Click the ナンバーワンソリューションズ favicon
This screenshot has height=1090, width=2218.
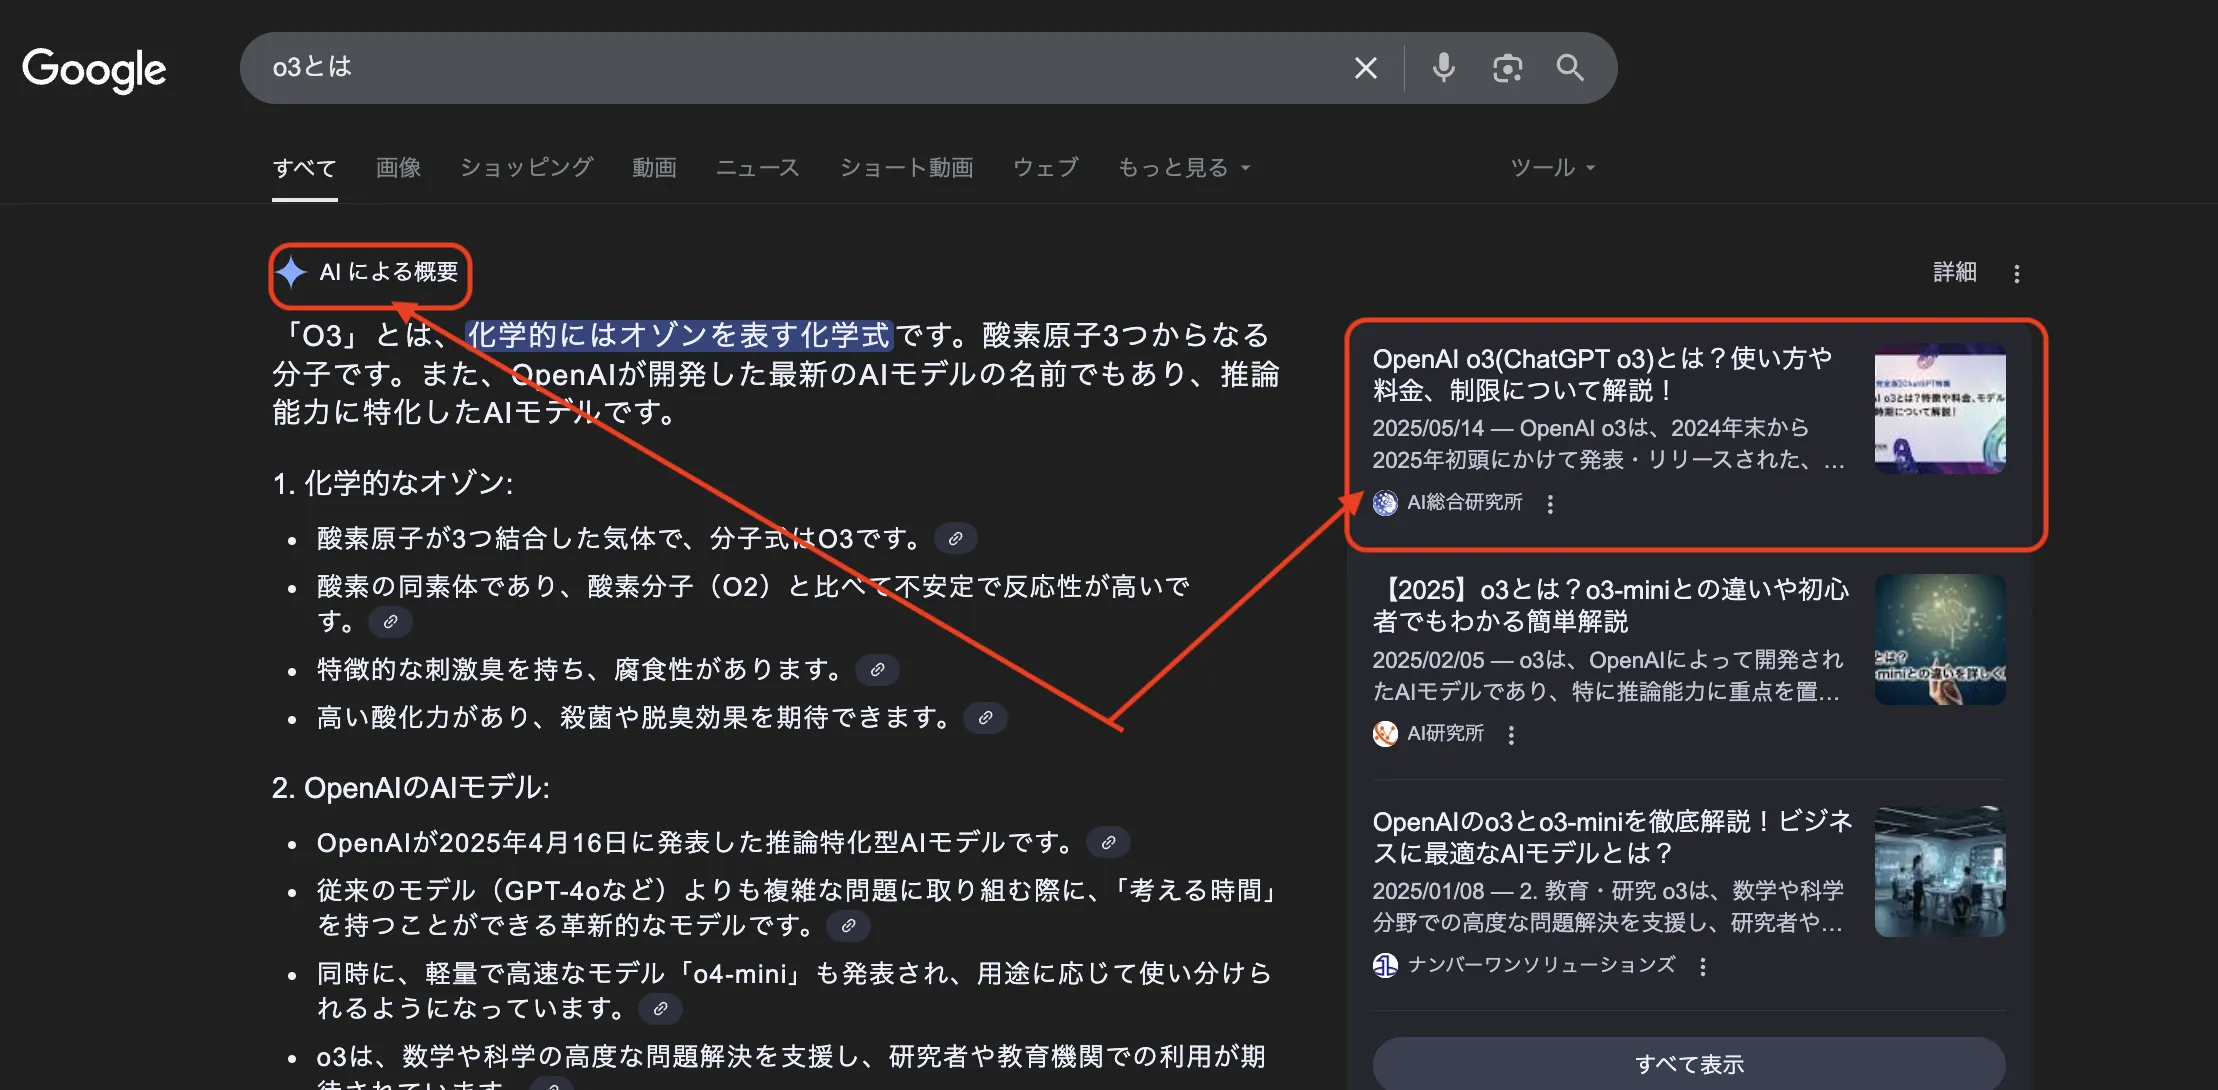pos(1385,965)
